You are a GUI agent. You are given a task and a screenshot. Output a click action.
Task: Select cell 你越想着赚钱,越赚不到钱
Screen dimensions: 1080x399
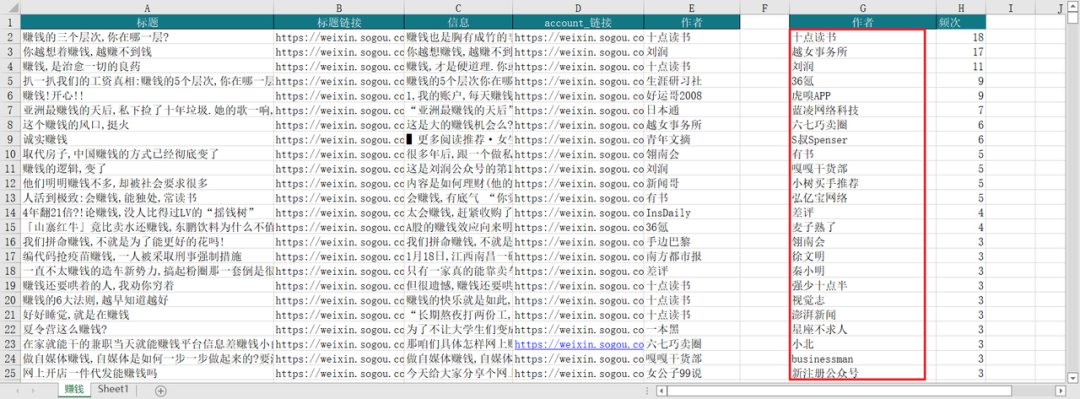[x=147, y=52]
